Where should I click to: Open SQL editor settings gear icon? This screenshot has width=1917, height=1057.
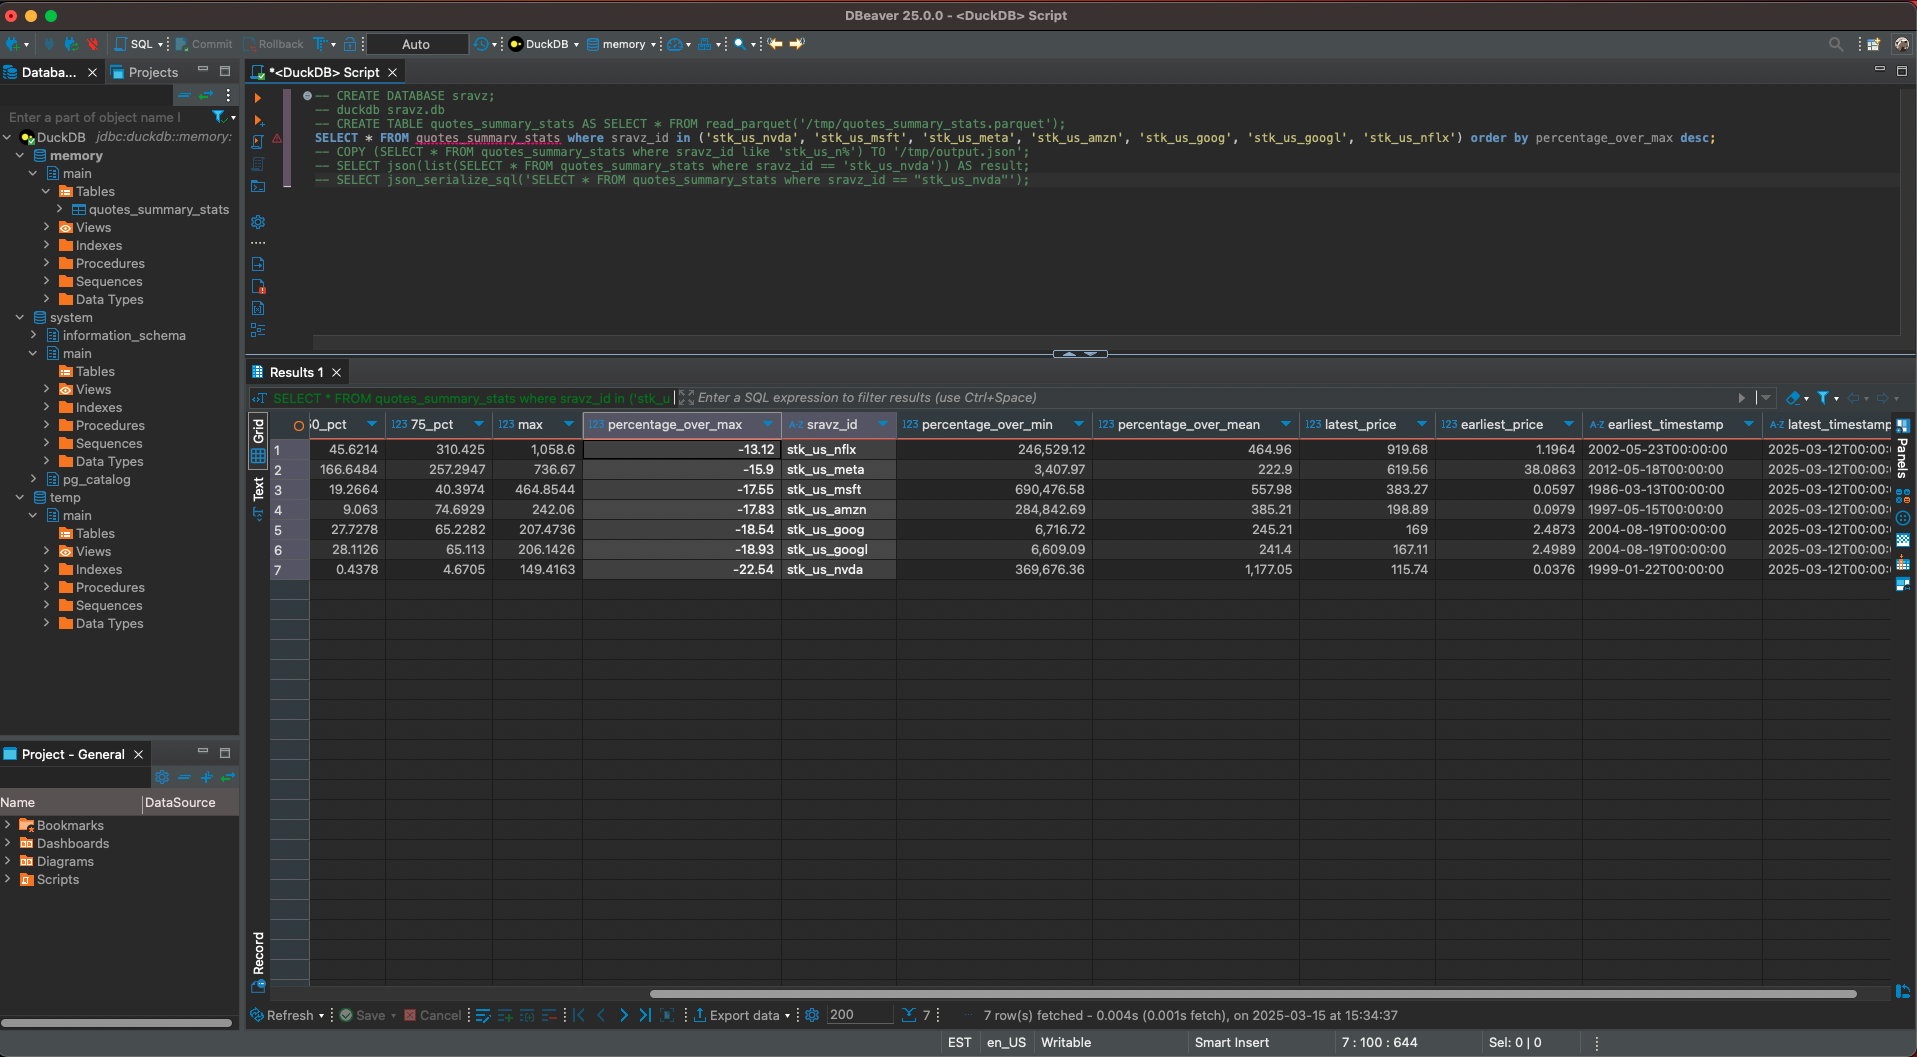(258, 222)
